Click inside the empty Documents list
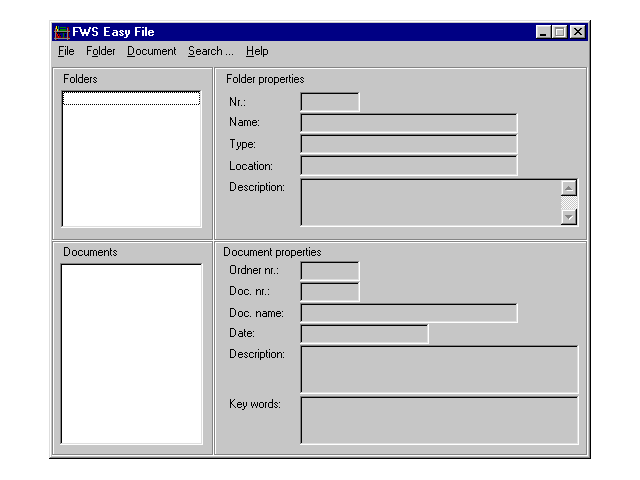Screen dimensions: 640x480 pos(131,353)
